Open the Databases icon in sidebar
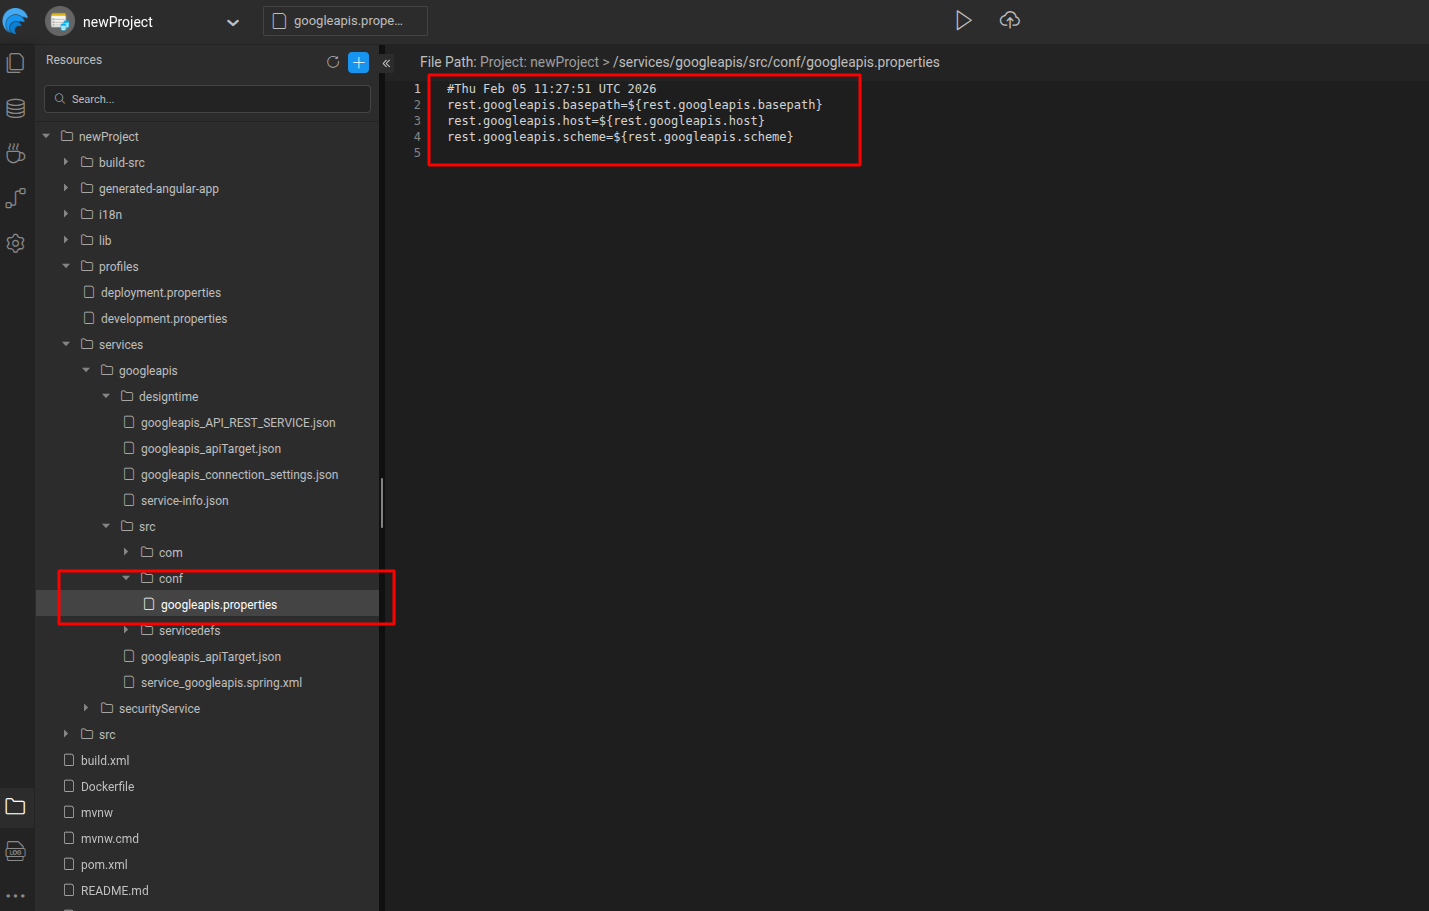Image resolution: width=1429 pixels, height=911 pixels. pos(16,108)
